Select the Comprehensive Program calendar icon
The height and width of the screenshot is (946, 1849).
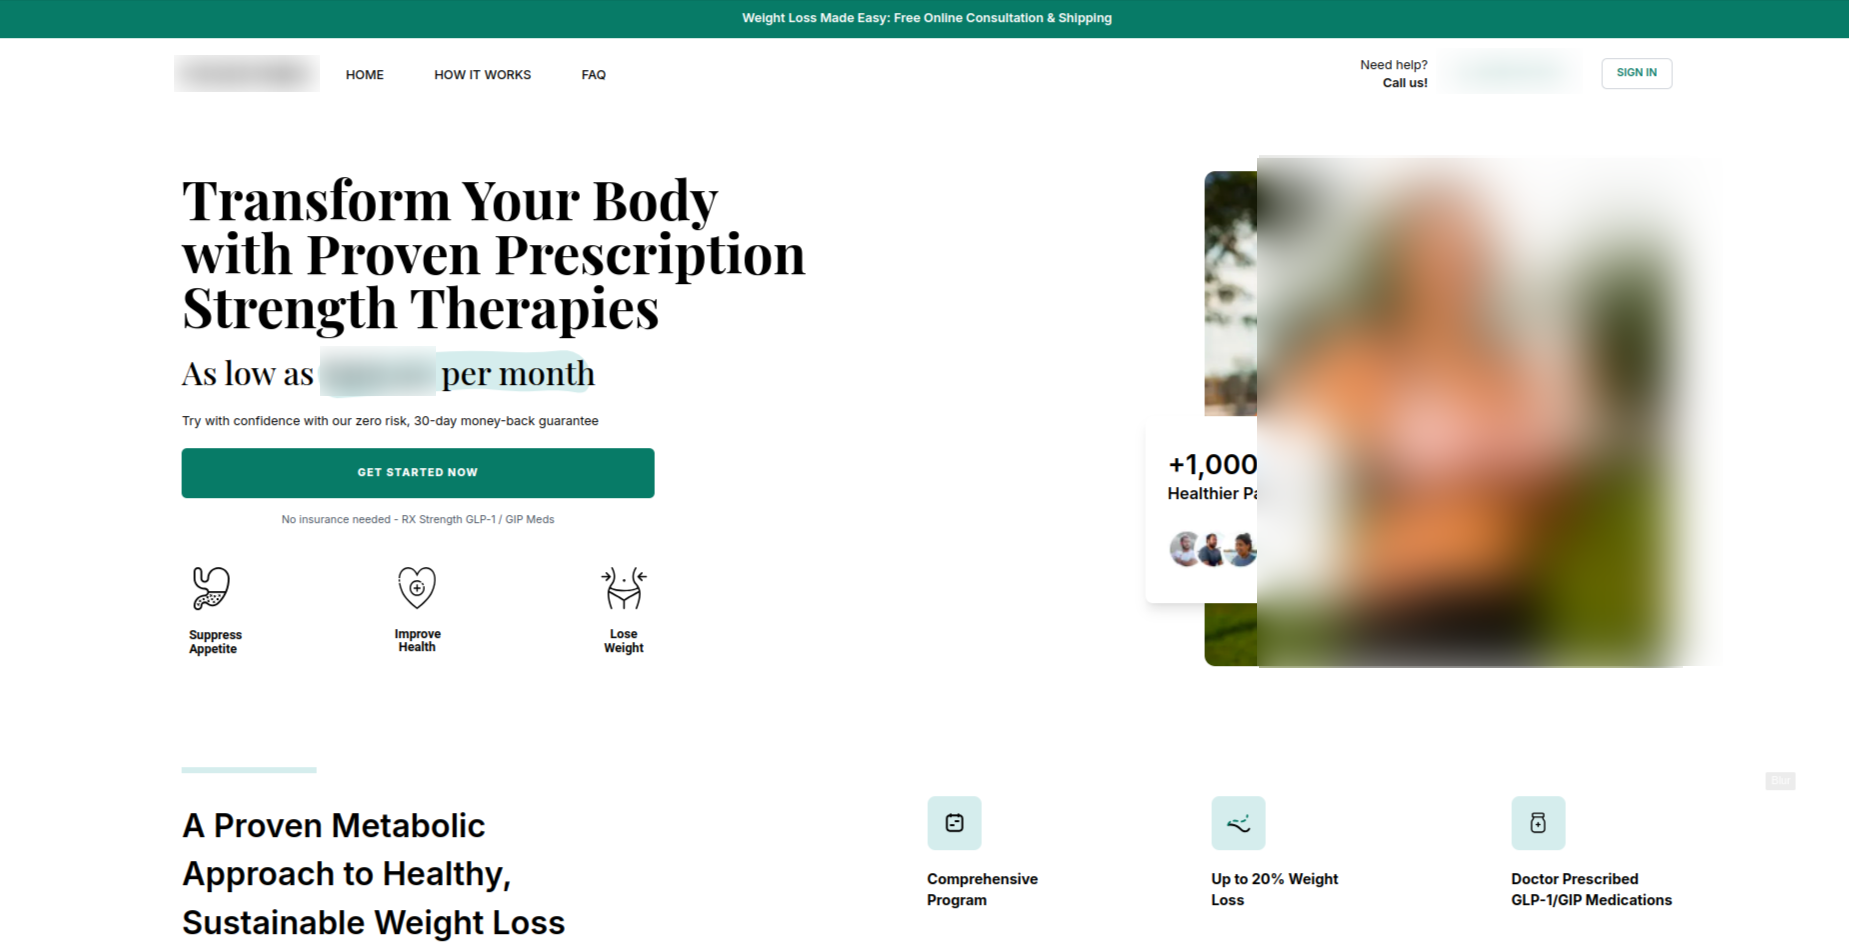(954, 823)
